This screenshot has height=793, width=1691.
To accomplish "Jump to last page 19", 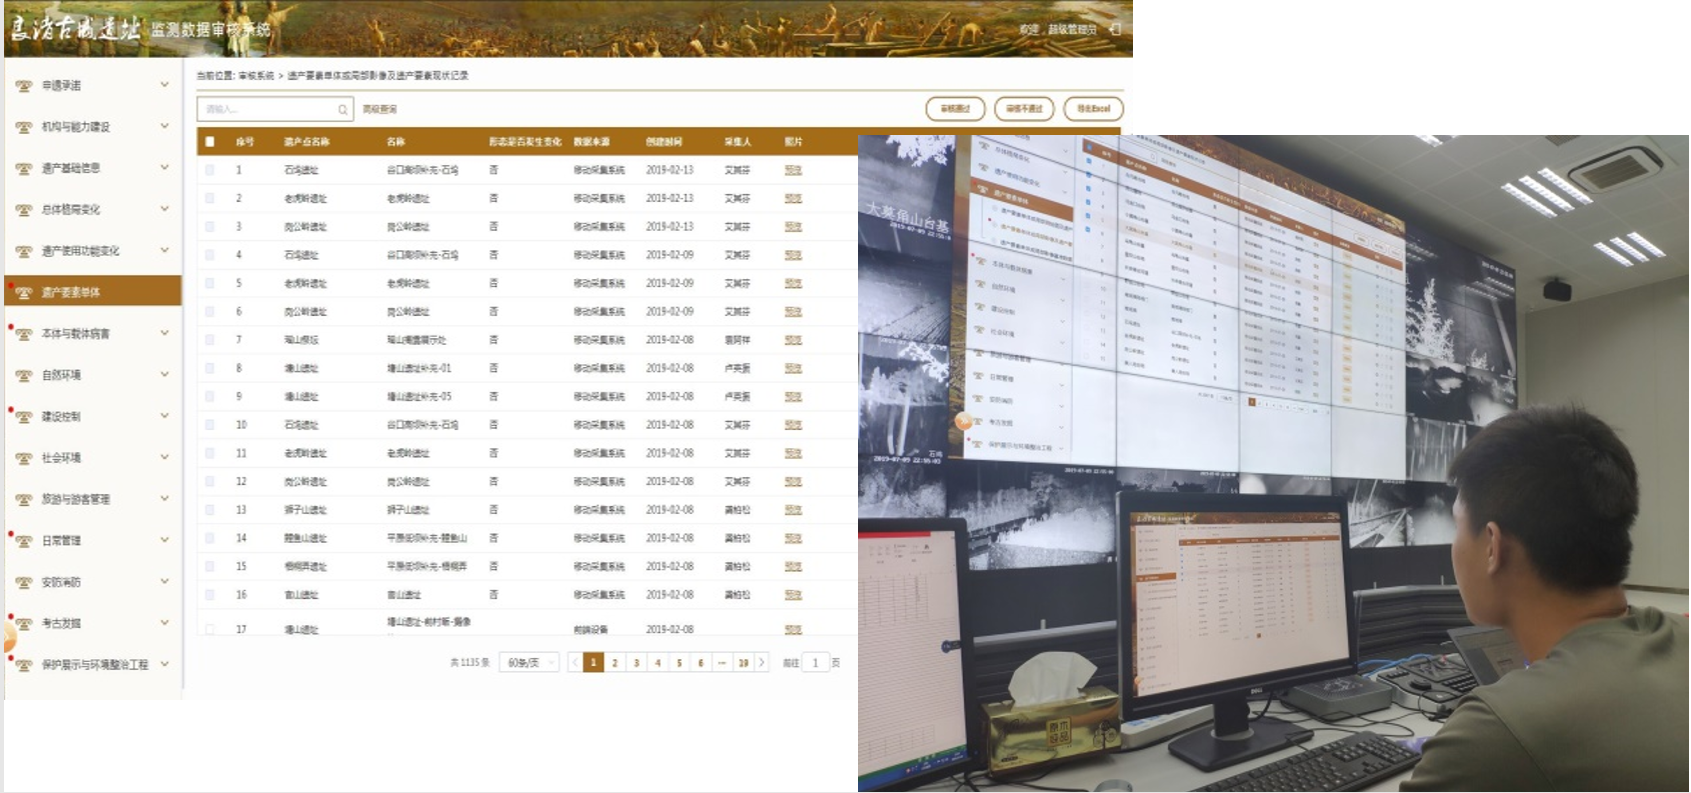I will click(x=743, y=662).
